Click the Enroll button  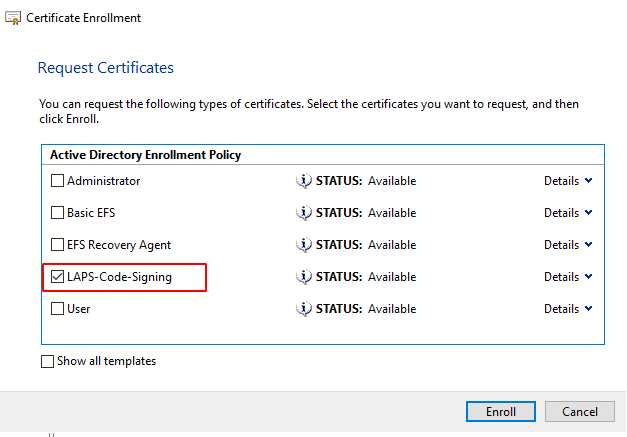tap(501, 411)
